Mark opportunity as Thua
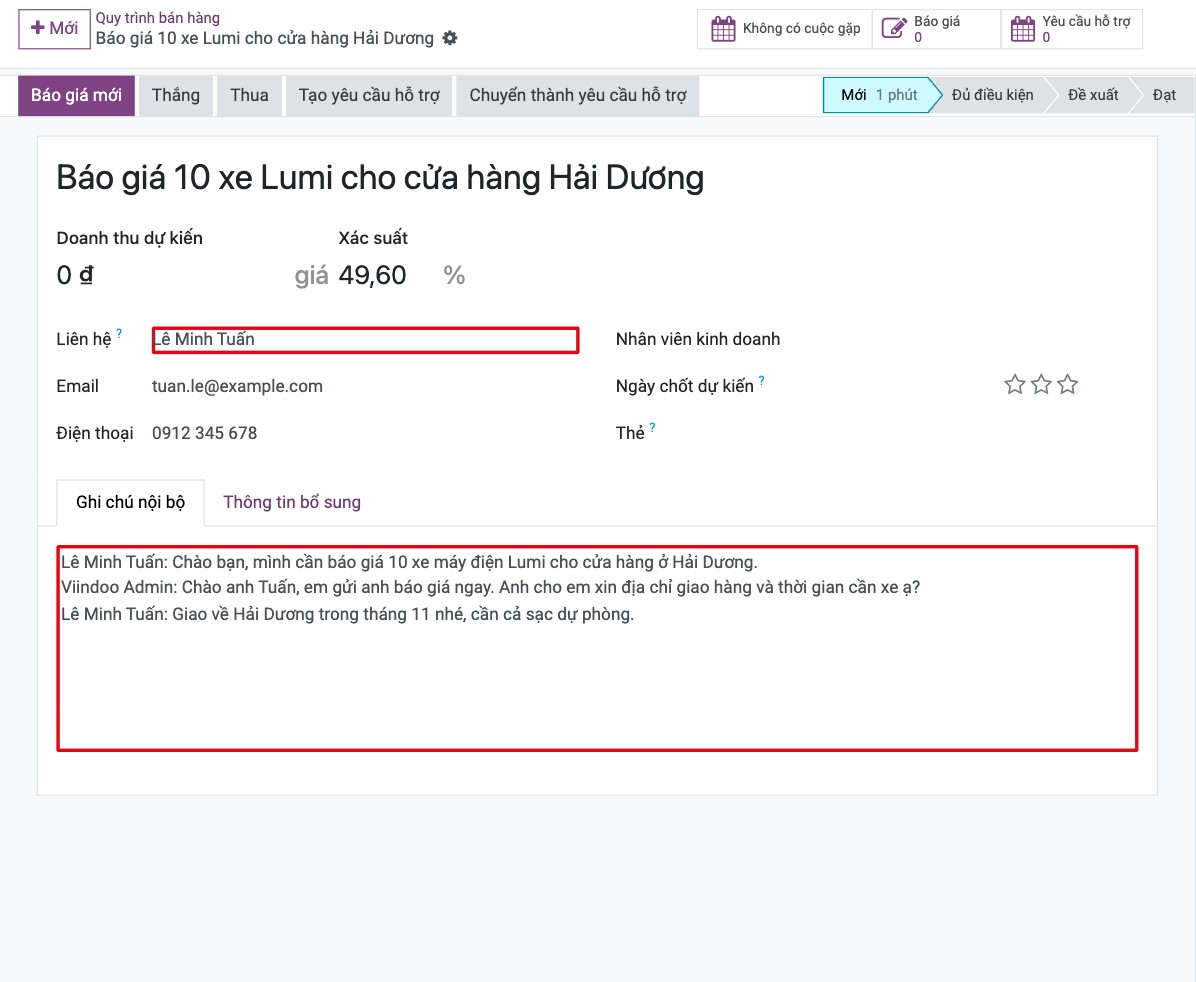This screenshot has height=982, width=1196. click(249, 95)
